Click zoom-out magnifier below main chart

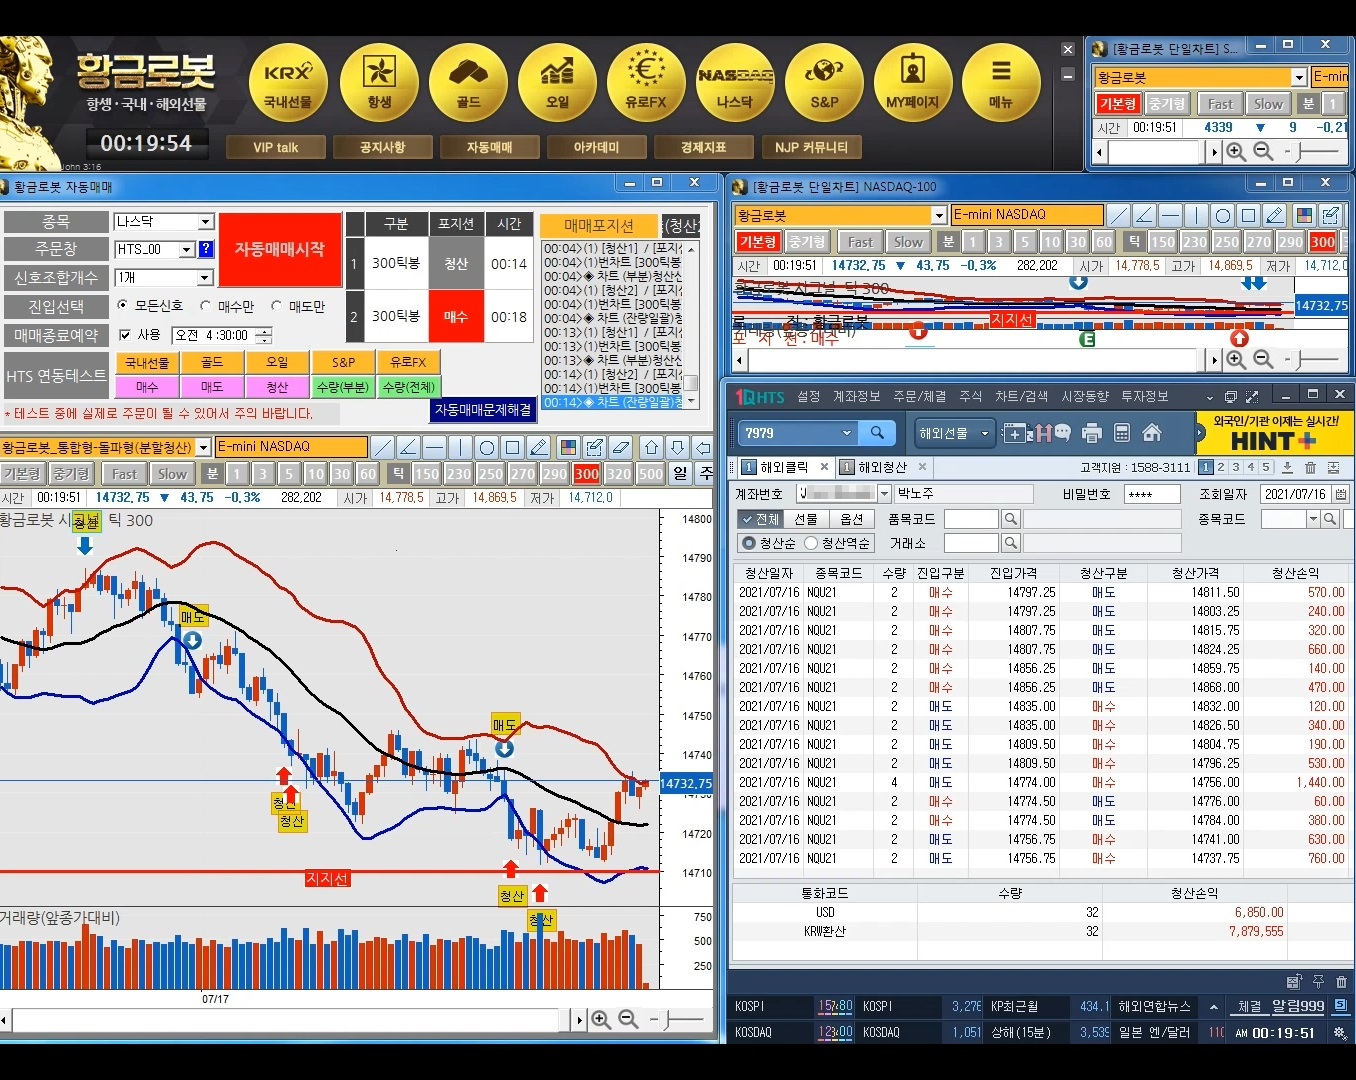click(628, 1019)
